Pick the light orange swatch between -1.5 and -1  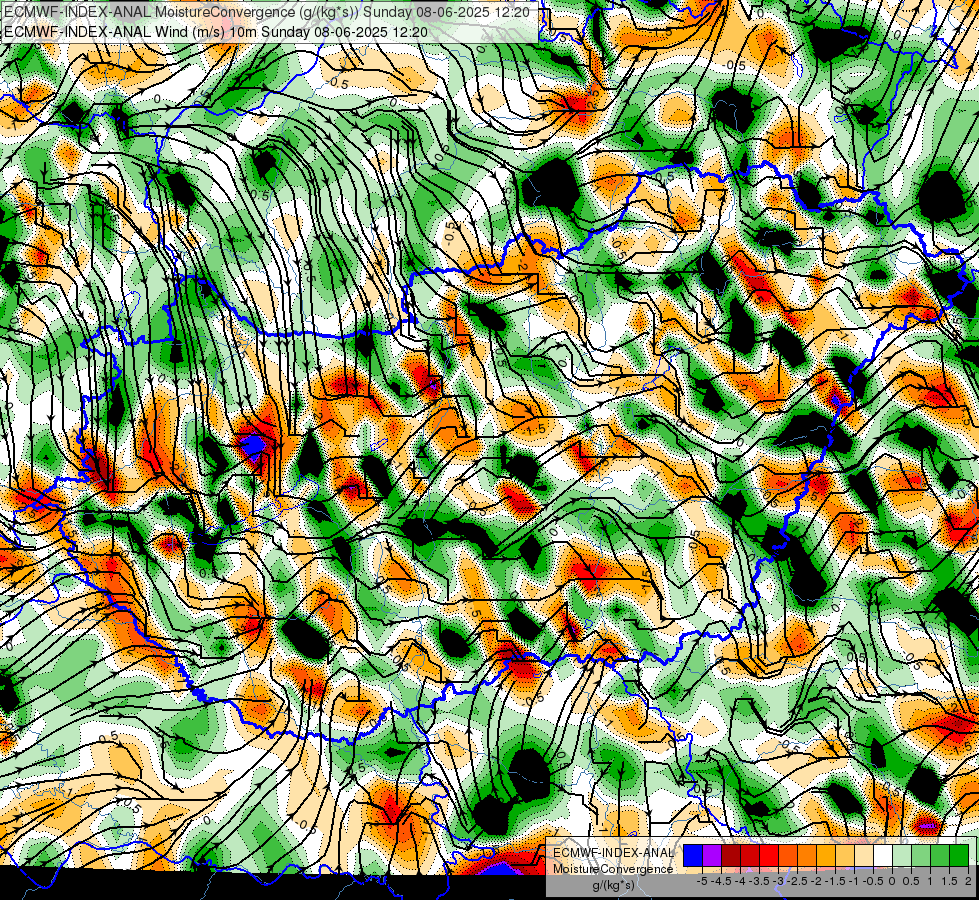click(845, 856)
